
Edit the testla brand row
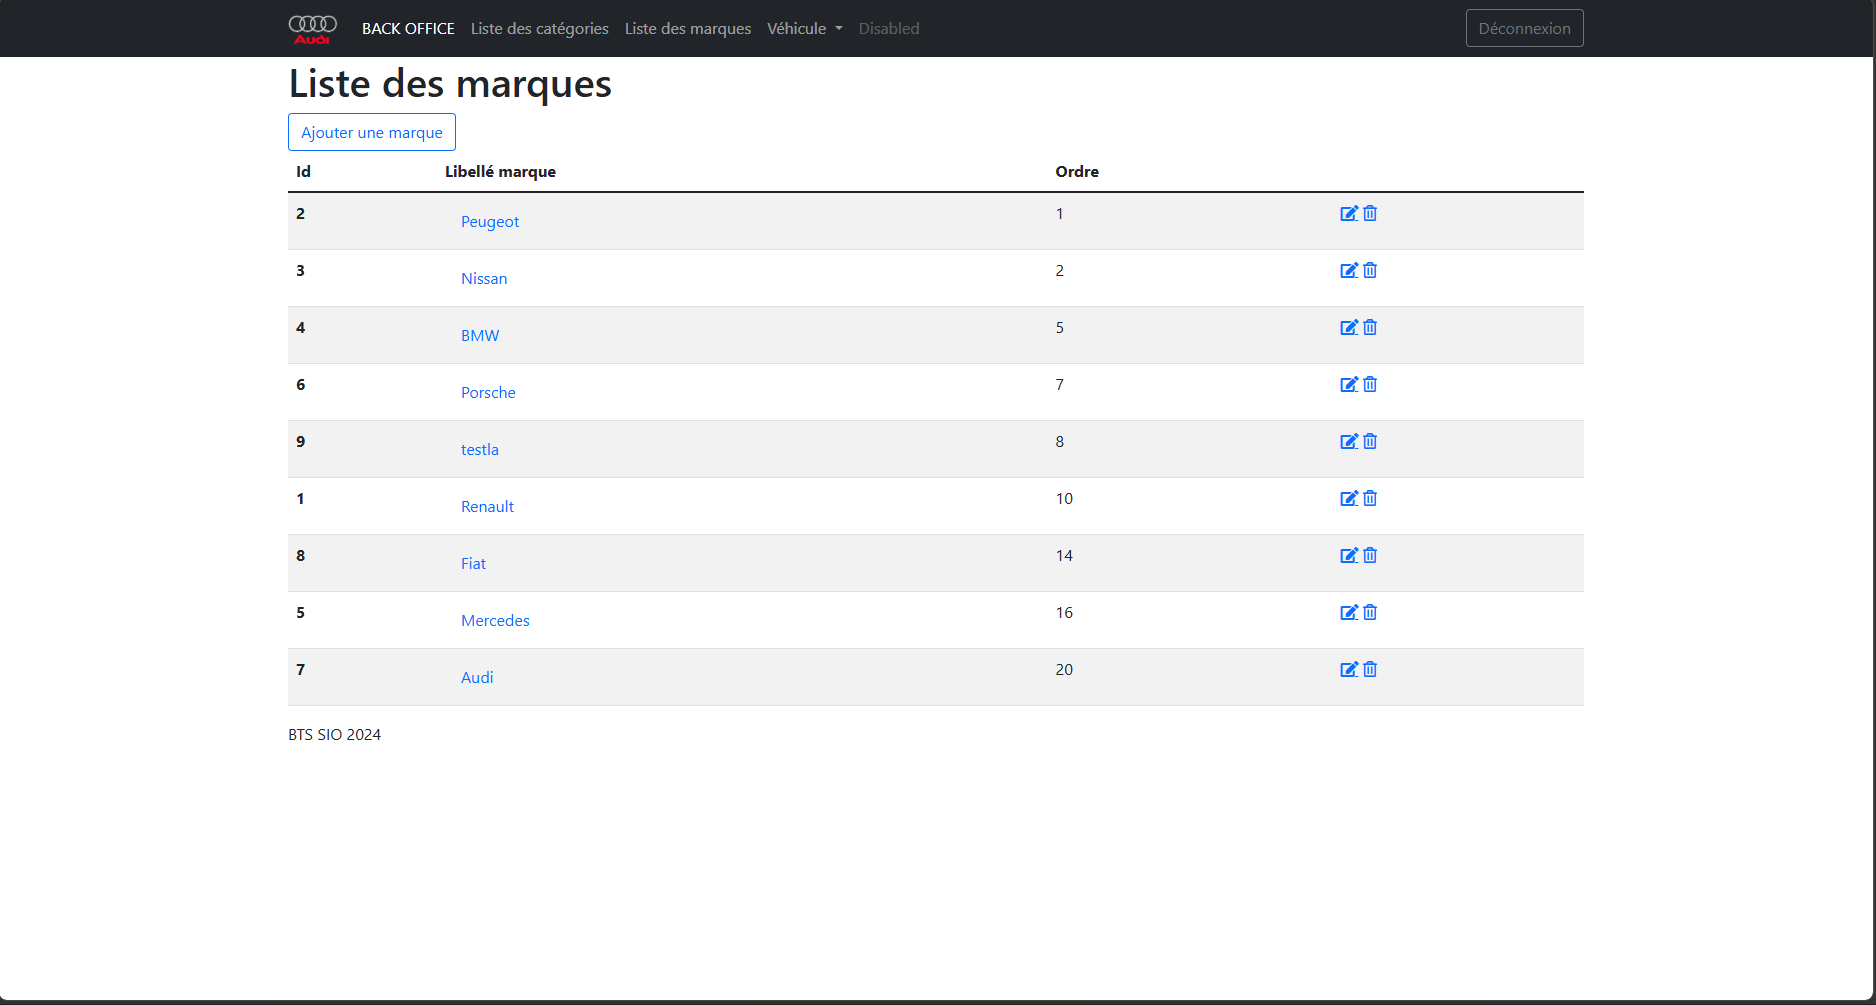click(1349, 441)
